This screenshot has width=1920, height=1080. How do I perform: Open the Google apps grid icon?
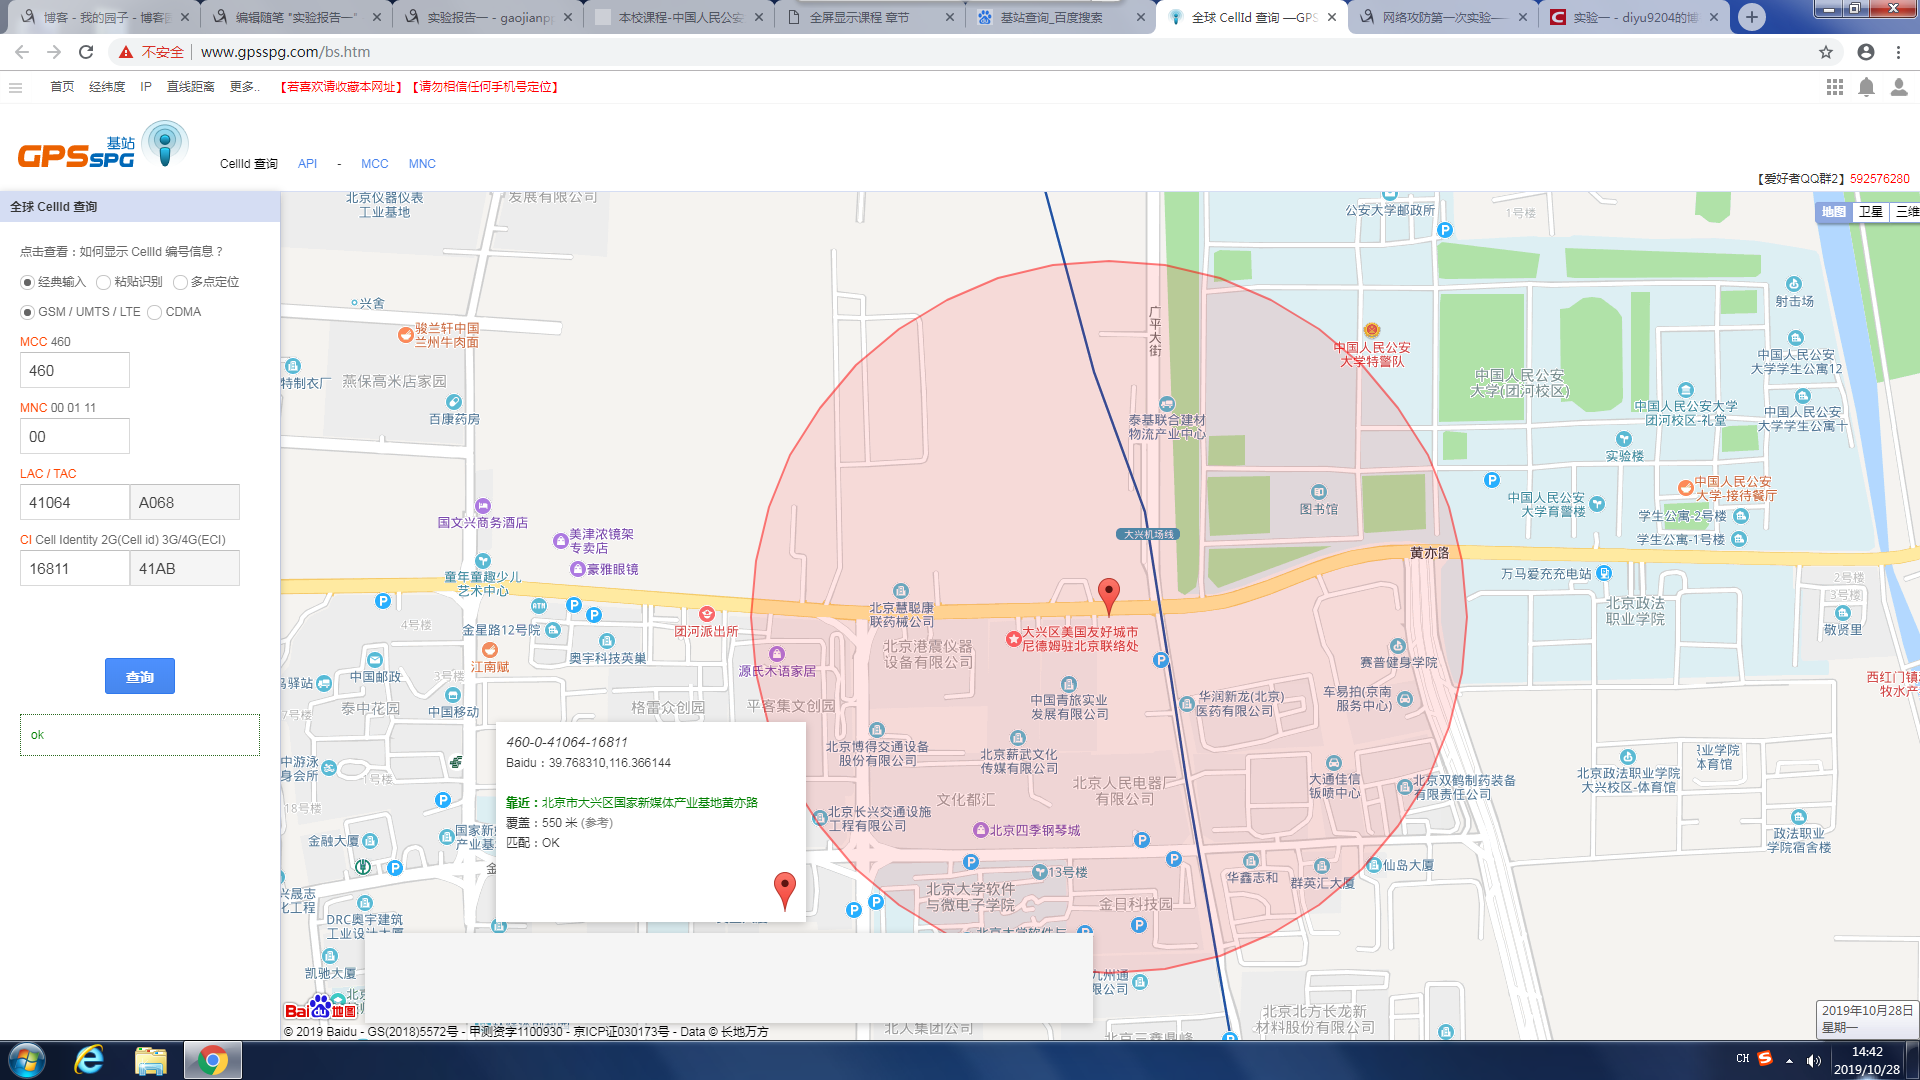(x=1835, y=87)
